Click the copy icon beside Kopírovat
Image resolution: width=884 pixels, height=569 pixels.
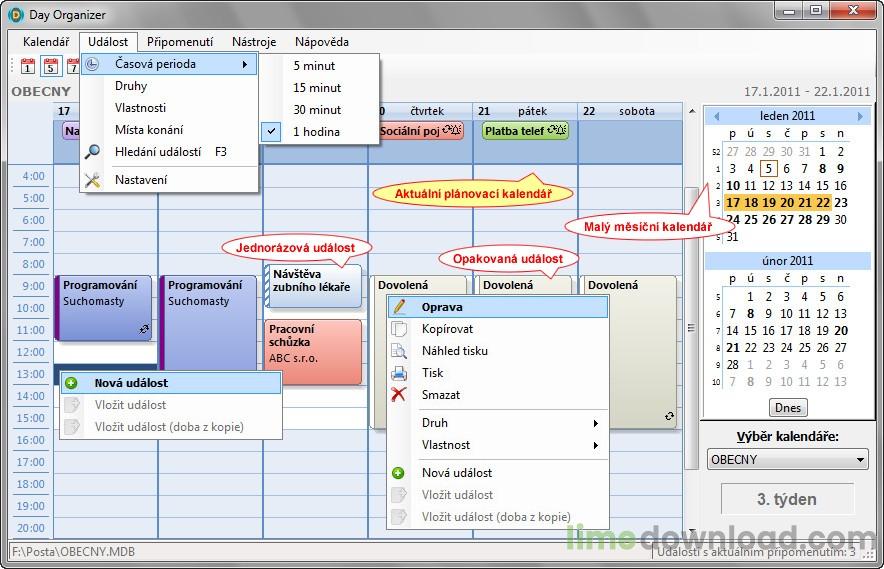(399, 329)
